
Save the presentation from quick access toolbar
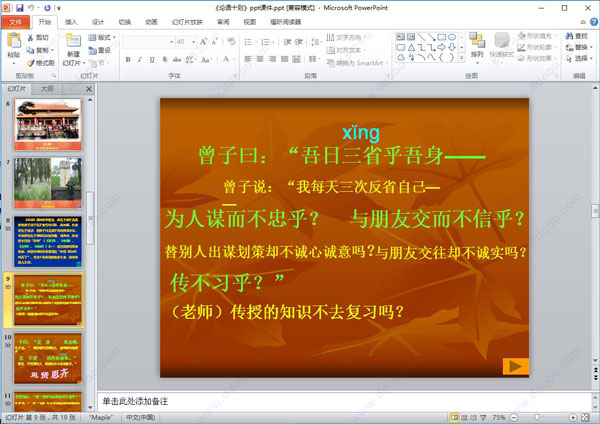tap(20, 7)
